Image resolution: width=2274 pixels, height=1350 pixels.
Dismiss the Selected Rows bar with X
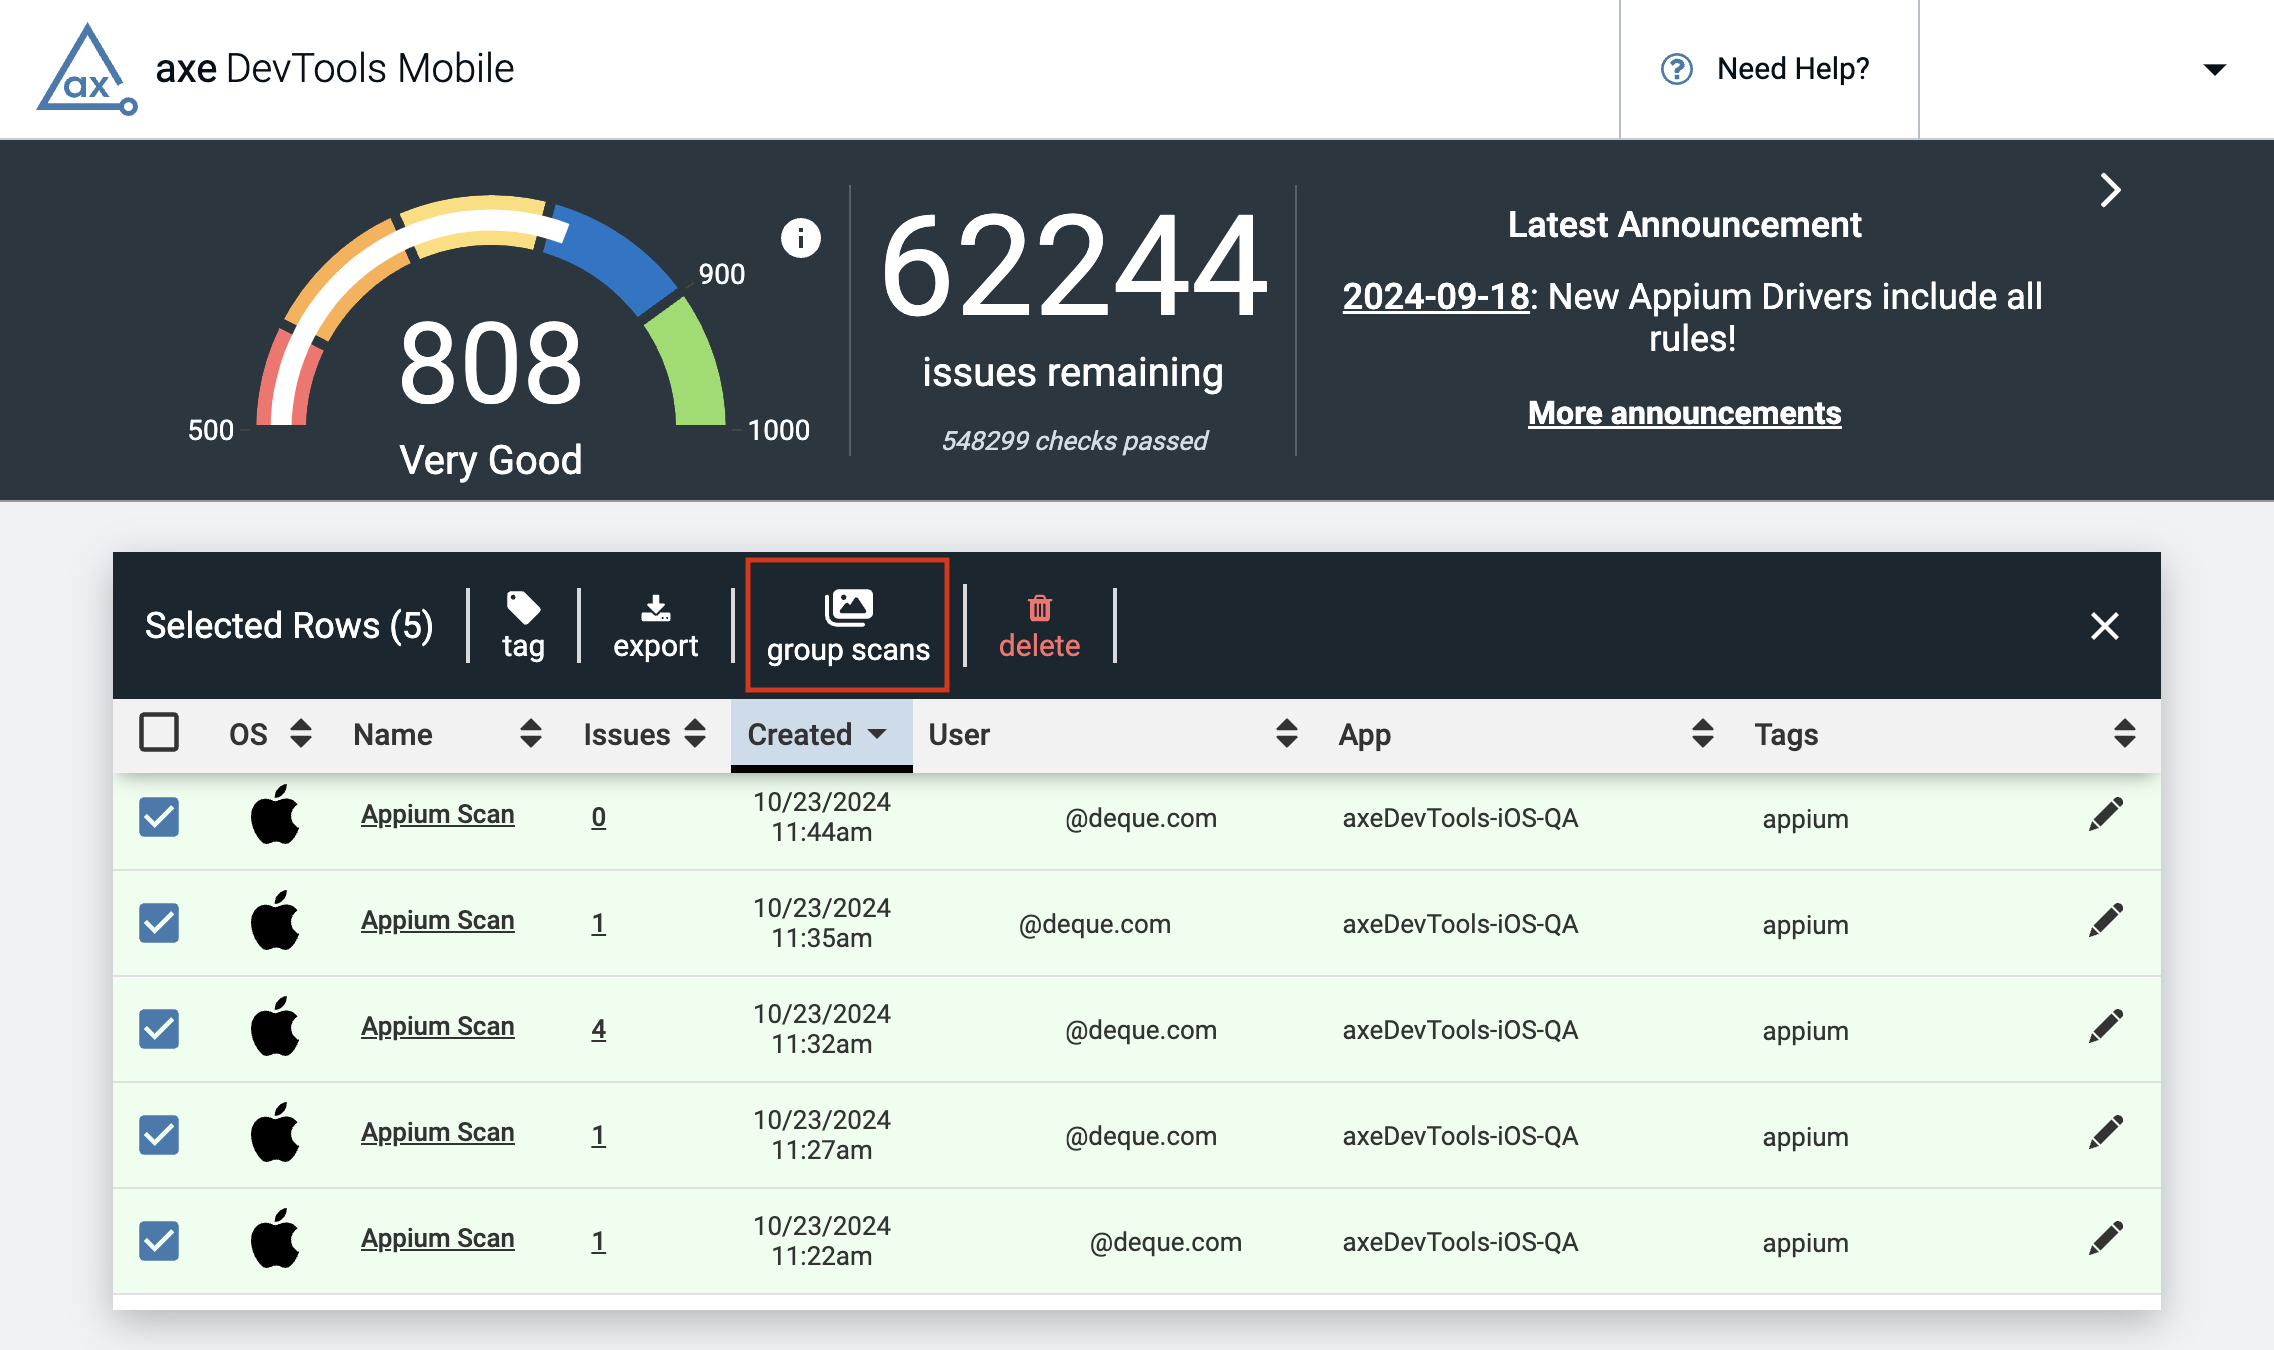tap(2104, 626)
